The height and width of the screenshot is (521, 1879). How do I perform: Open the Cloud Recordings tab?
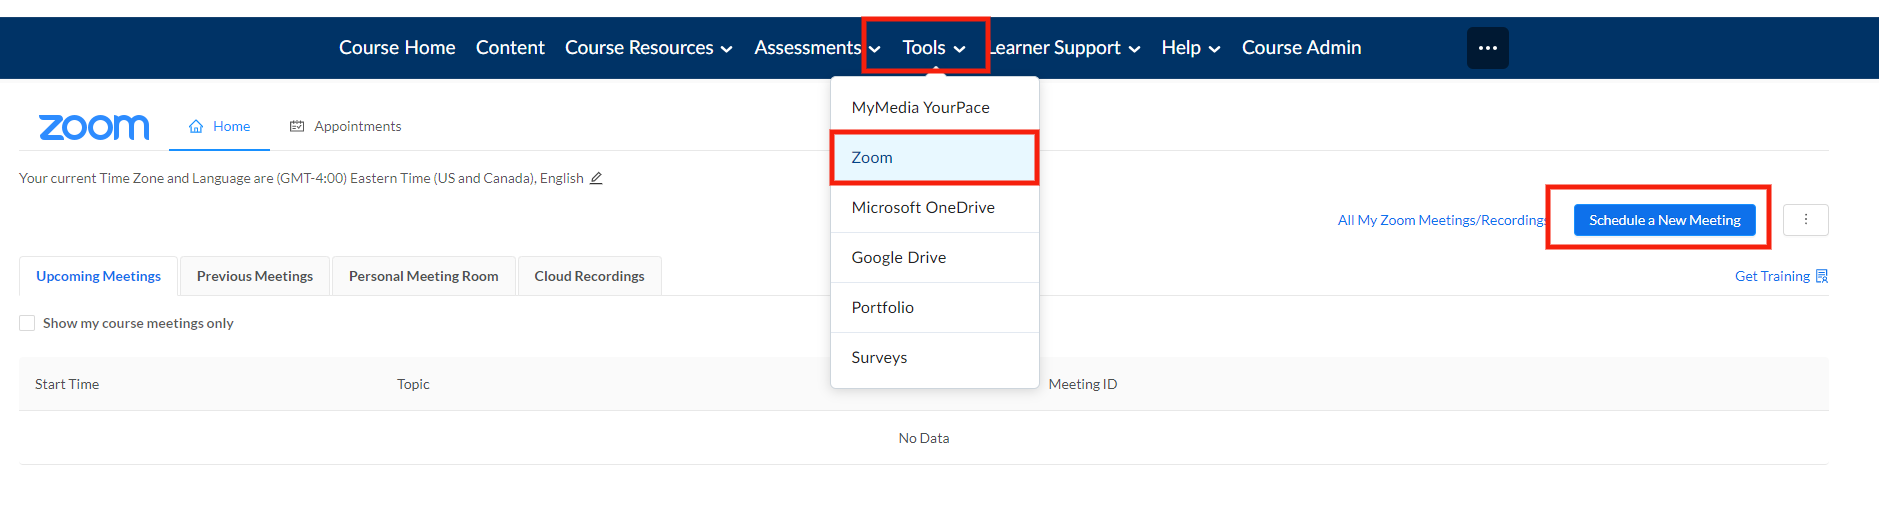(x=589, y=276)
